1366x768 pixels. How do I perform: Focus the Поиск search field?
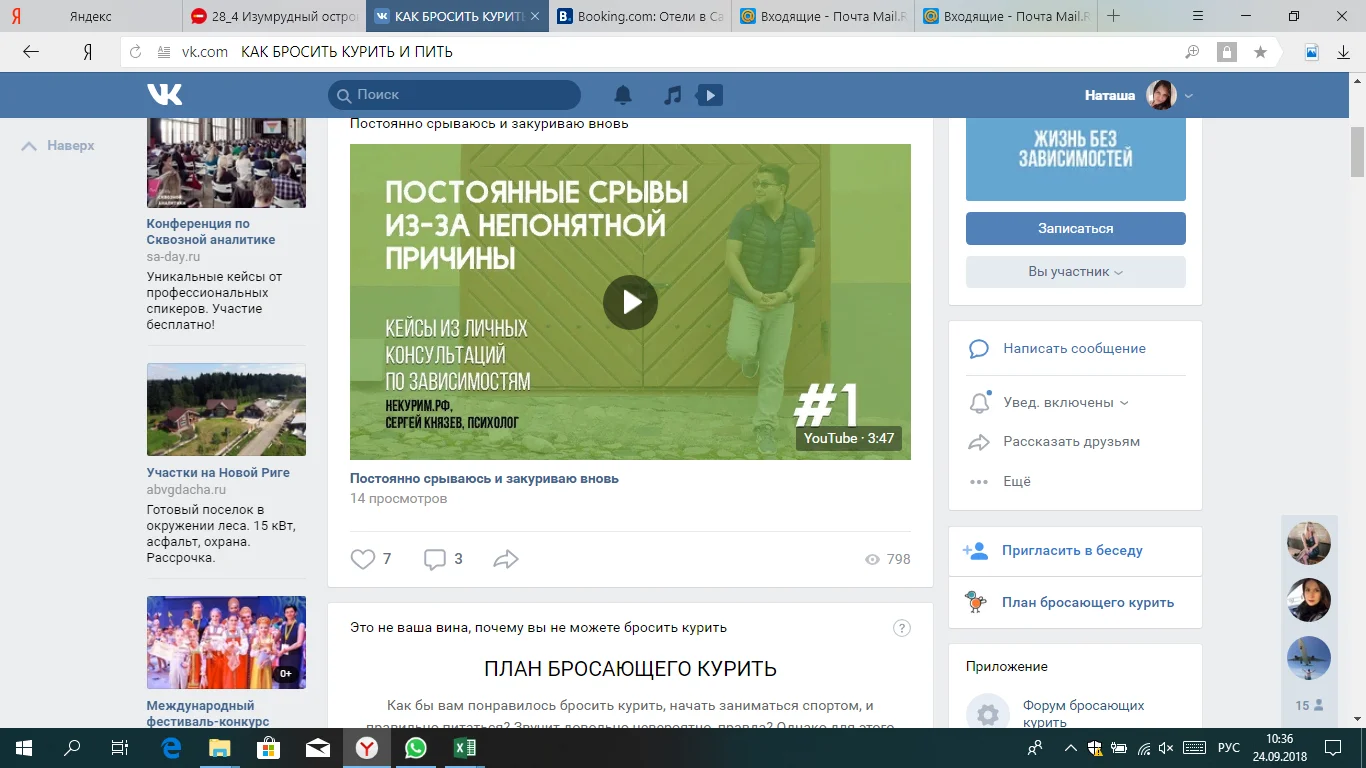coord(454,95)
